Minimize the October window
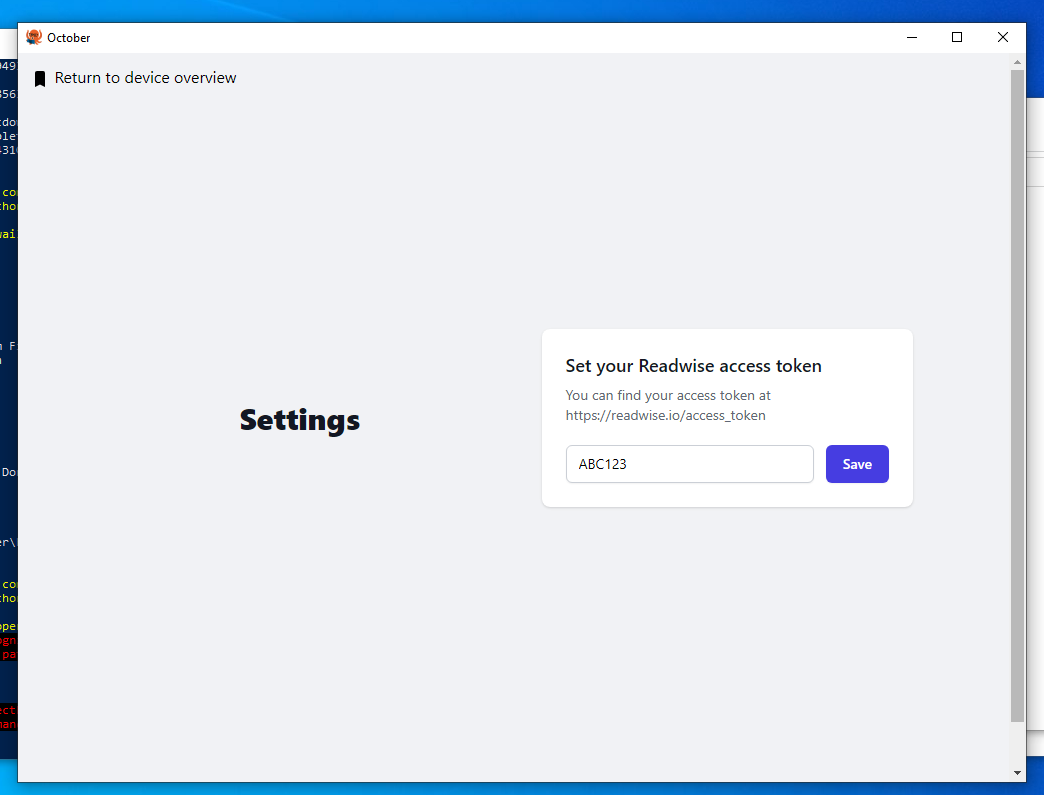The height and width of the screenshot is (795, 1044). point(912,37)
